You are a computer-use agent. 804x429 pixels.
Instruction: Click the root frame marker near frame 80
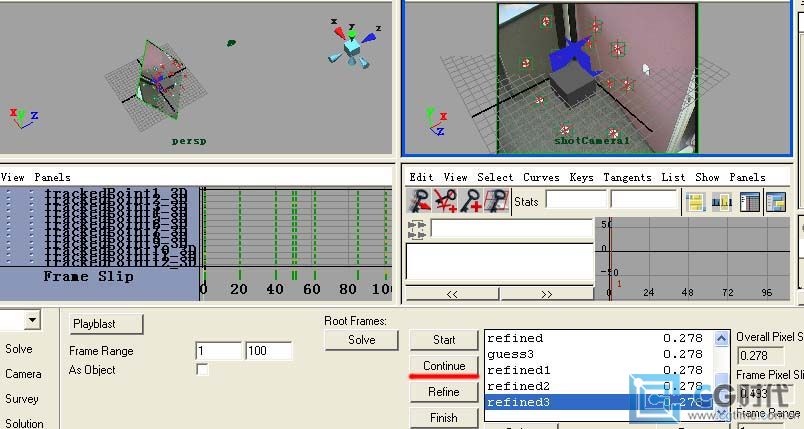[358, 275]
